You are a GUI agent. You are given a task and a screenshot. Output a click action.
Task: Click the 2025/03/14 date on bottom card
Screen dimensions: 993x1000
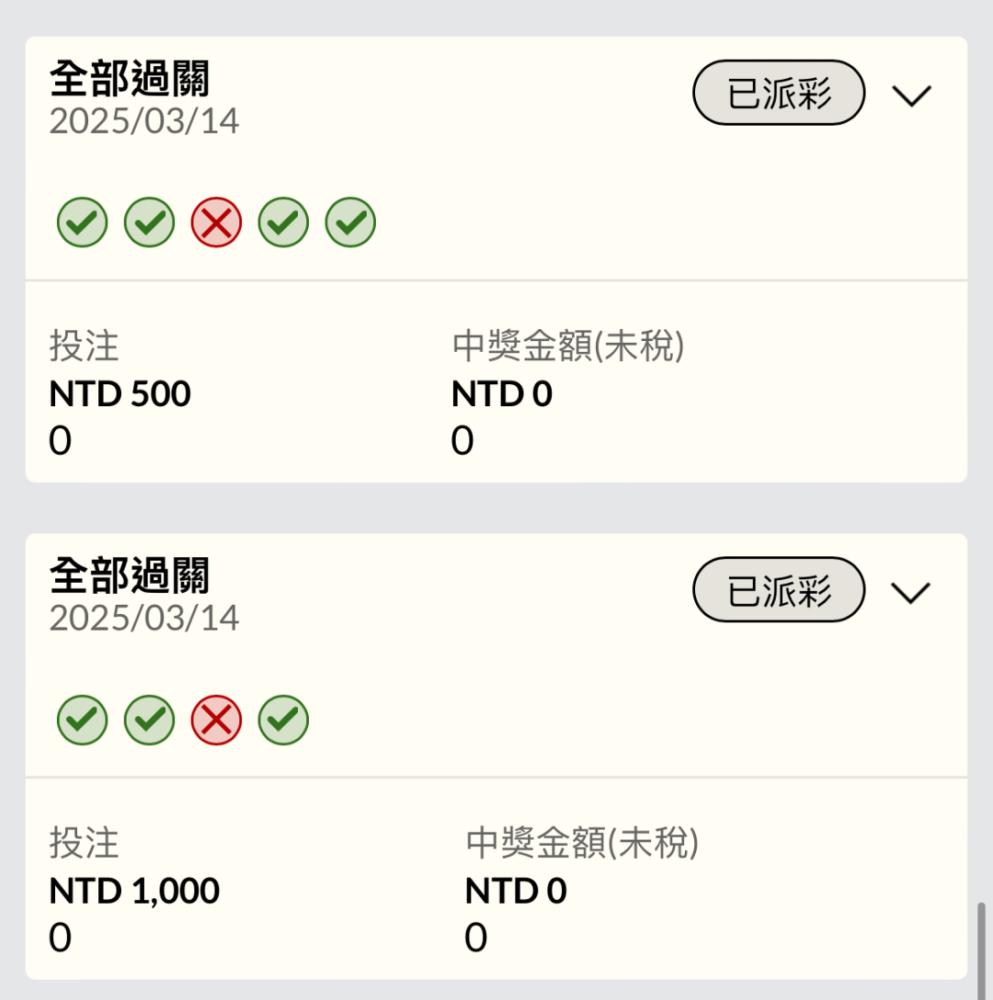pyautogui.click(x=144, y=618)
